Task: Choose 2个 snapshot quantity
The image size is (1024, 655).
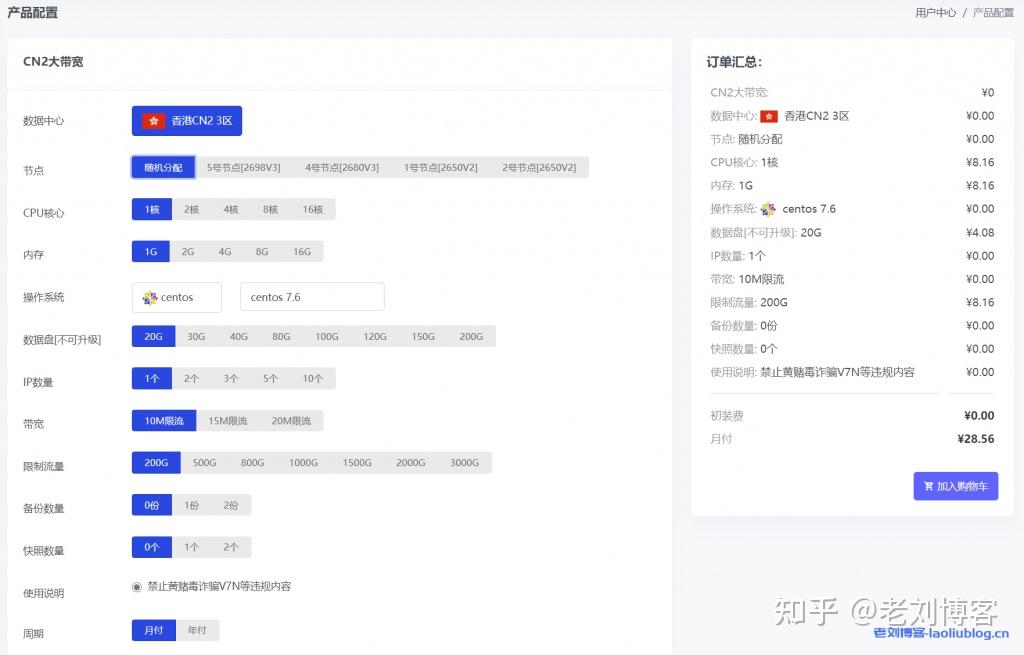Action: [x=231, y=547]
